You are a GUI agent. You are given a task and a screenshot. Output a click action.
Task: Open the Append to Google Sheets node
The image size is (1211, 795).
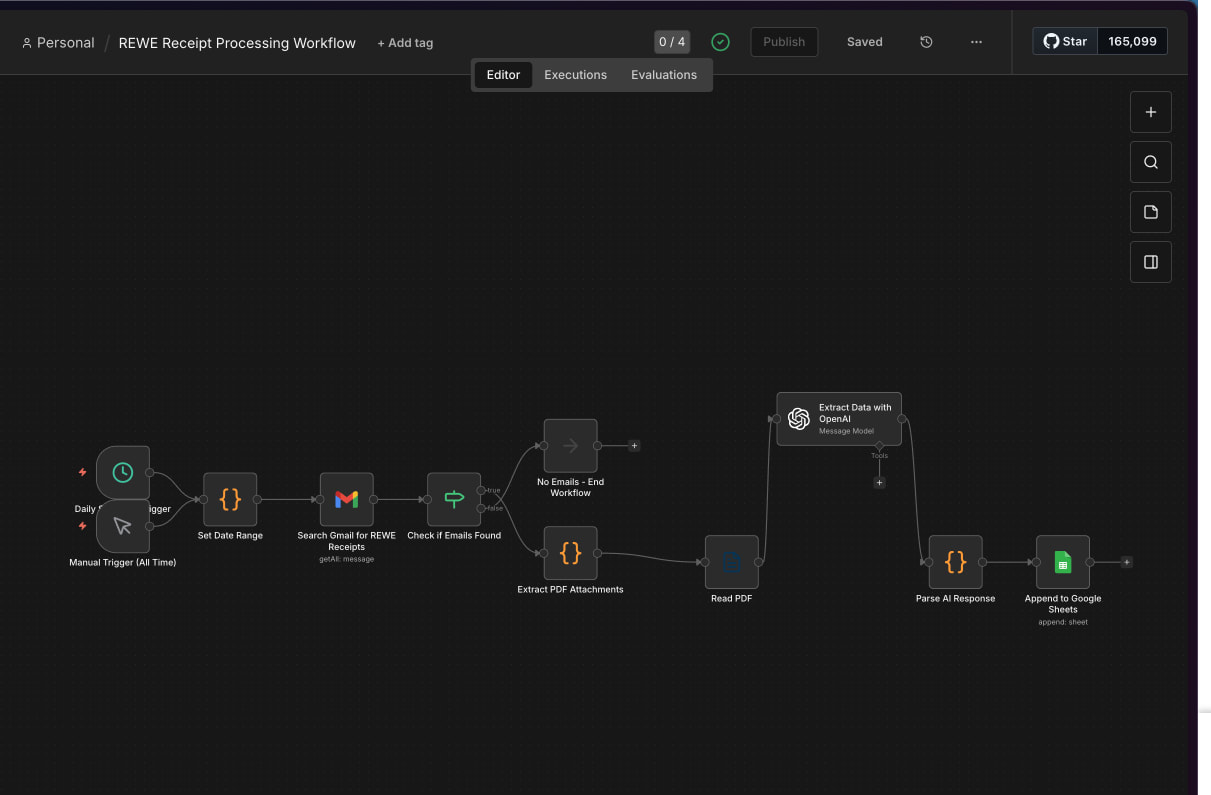pos(1062,562)
